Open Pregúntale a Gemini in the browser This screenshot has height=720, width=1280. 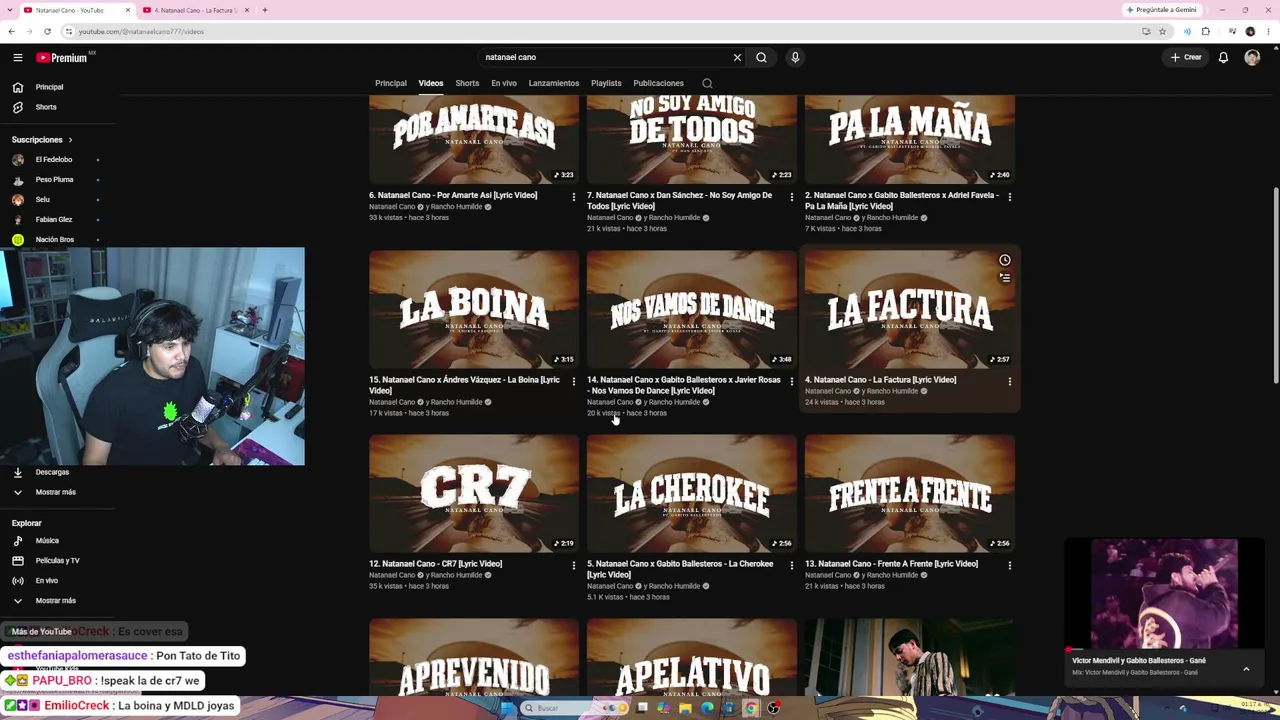pos(1161,10)
